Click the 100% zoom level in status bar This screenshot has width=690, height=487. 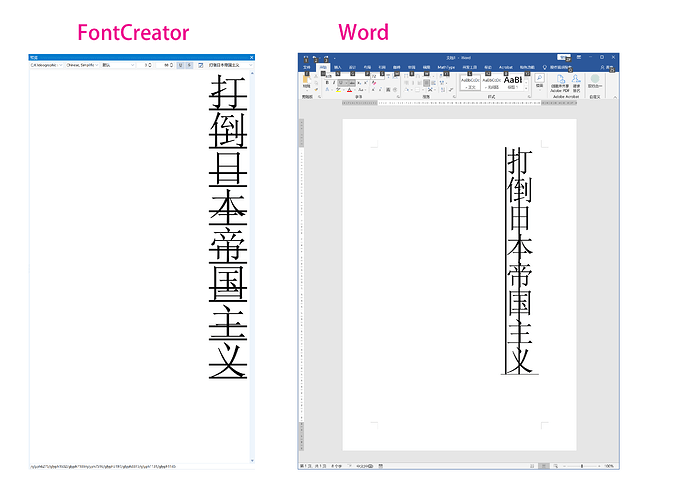point(609,466)
